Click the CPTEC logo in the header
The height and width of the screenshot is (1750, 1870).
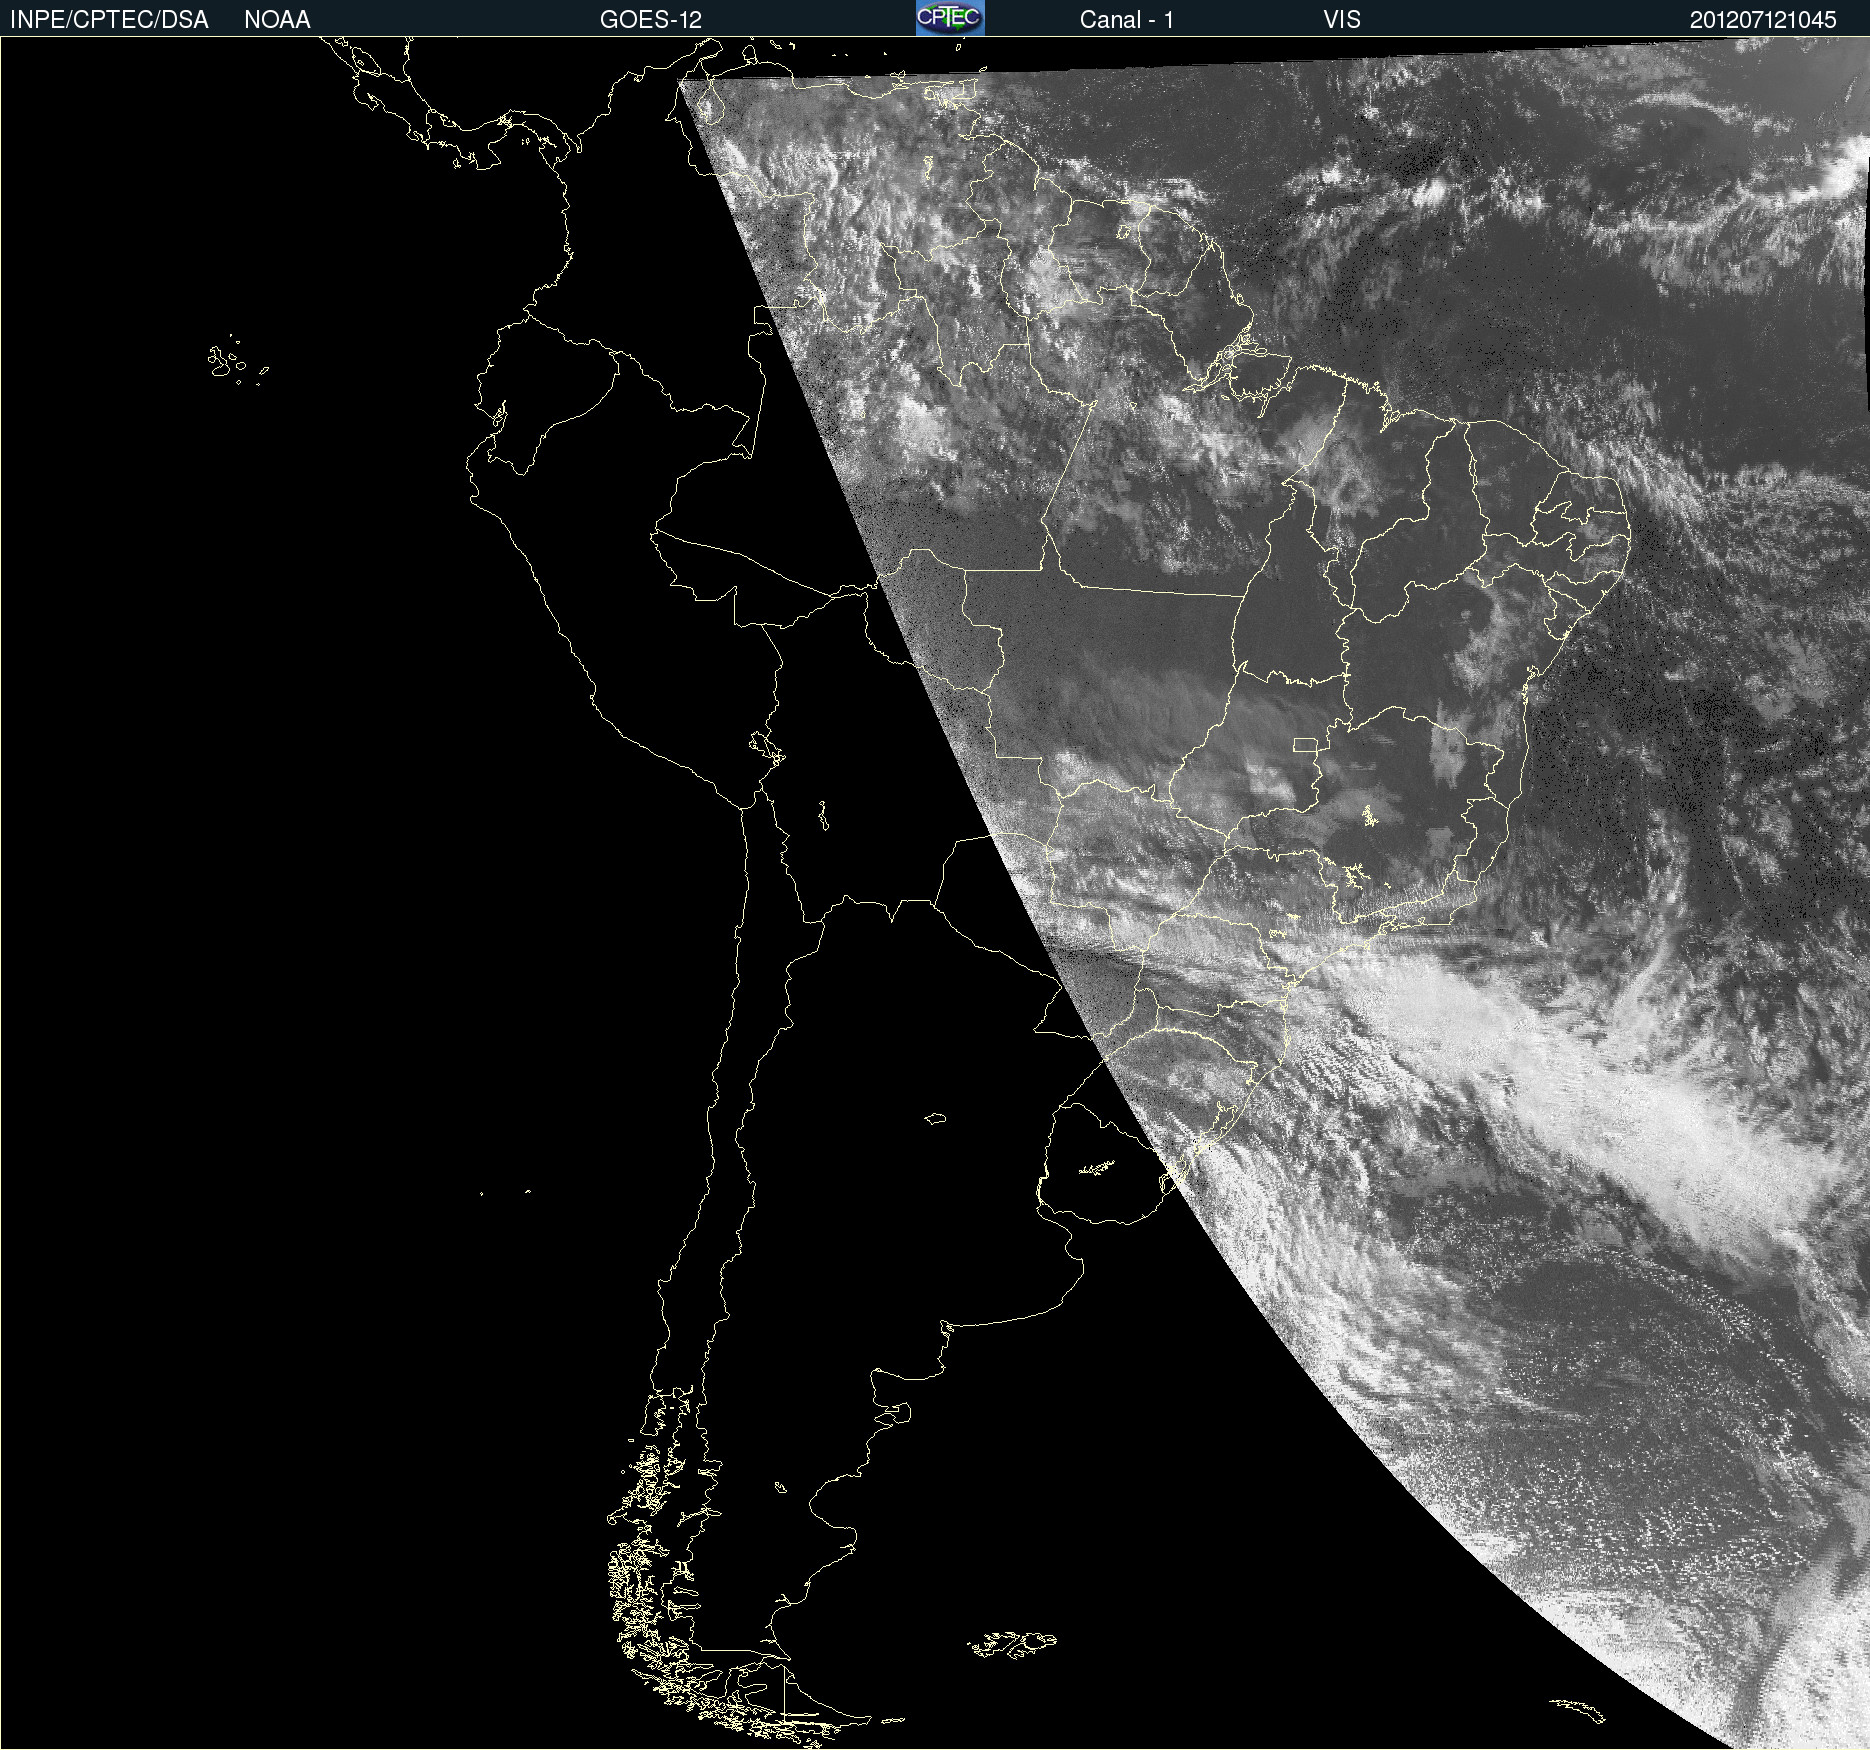950,18
